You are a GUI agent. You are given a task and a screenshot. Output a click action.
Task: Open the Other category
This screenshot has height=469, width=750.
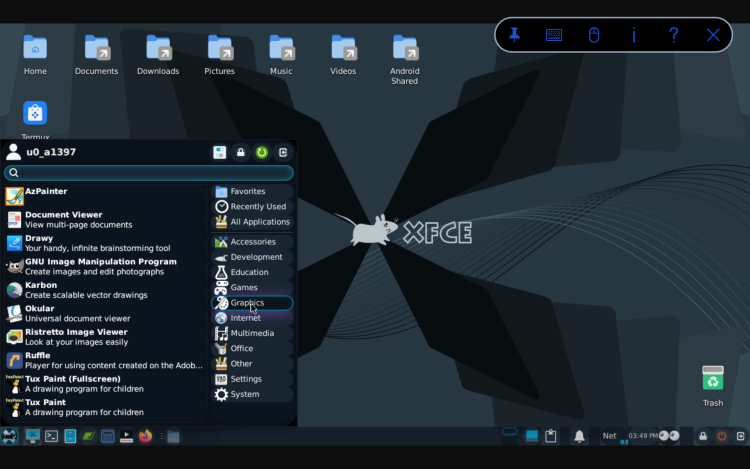tap(252, 364)
